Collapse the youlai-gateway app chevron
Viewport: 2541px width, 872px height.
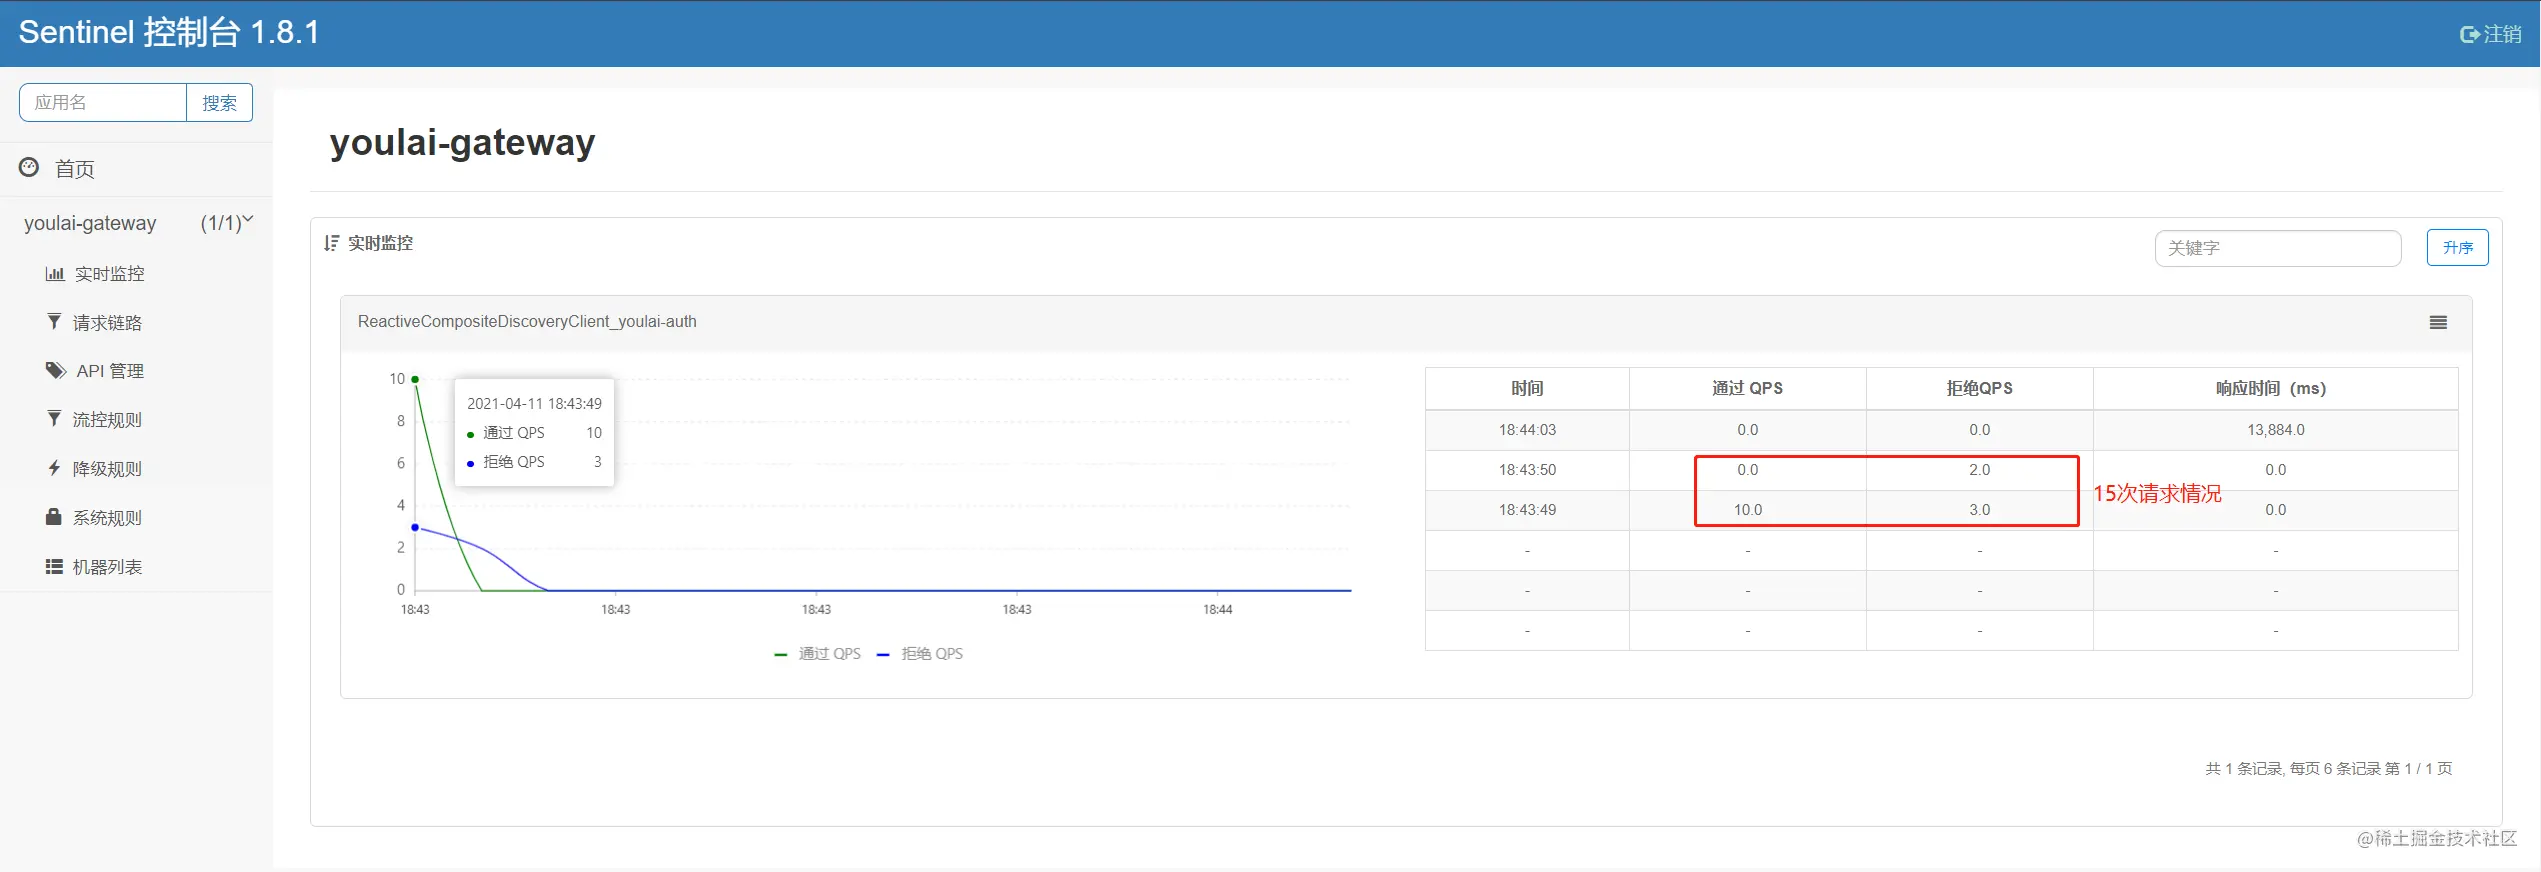(248, 219)
